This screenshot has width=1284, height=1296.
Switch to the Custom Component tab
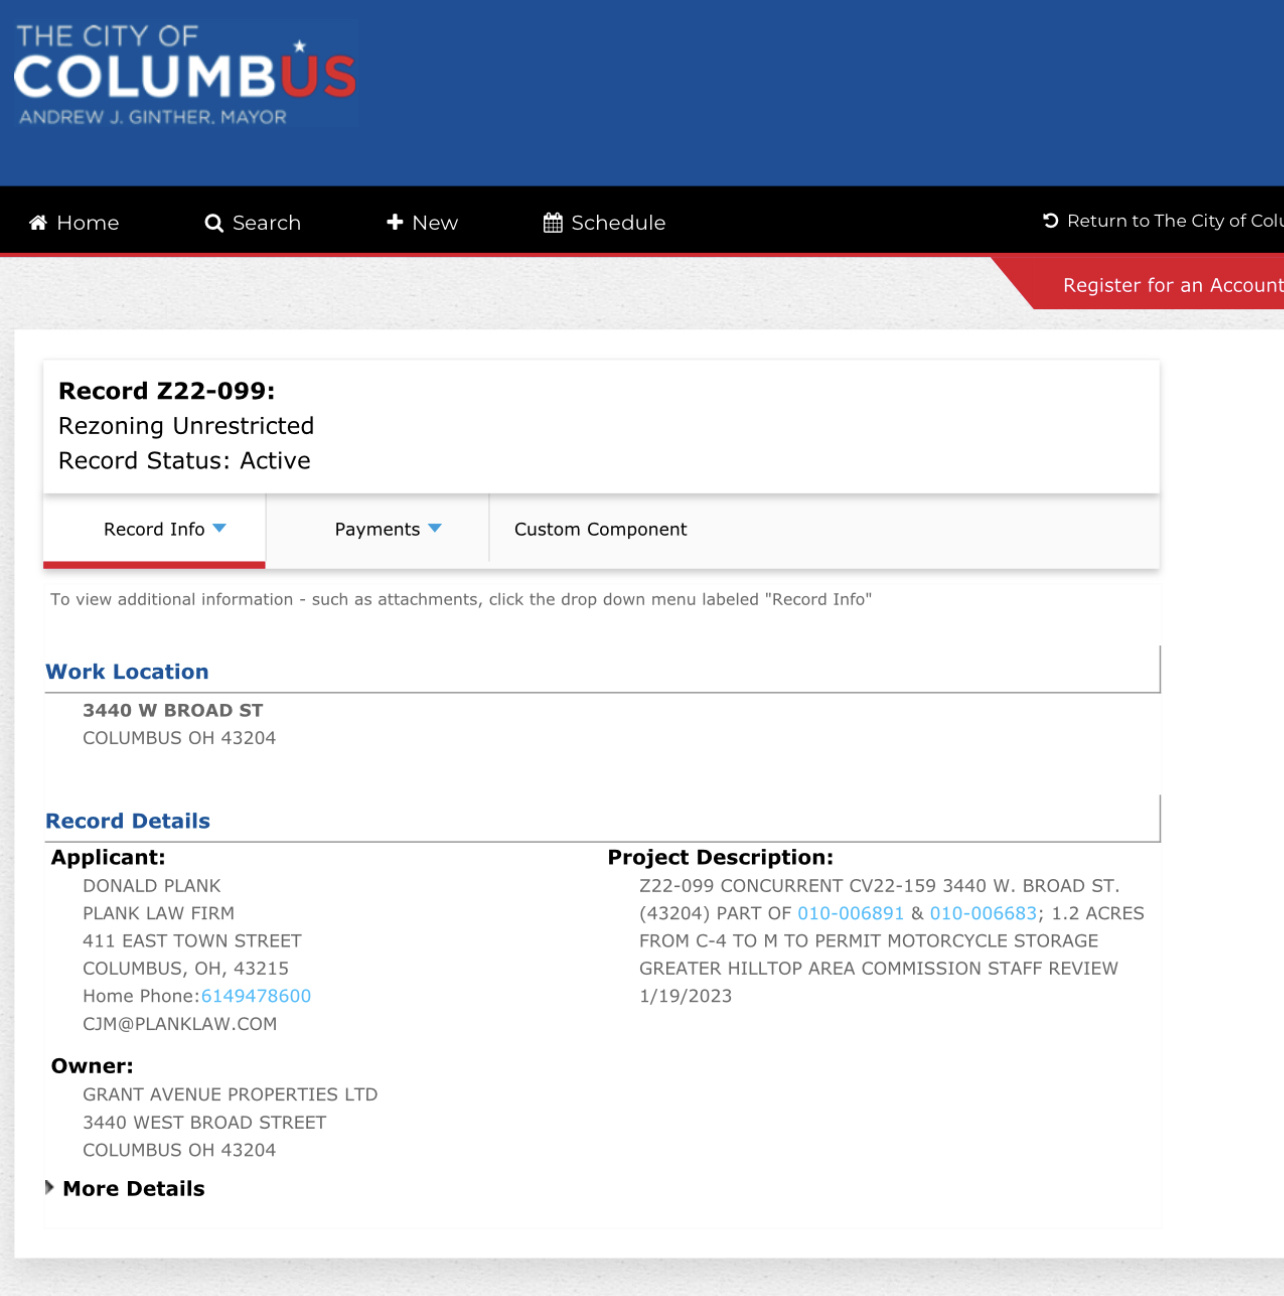tap(600, 529)
